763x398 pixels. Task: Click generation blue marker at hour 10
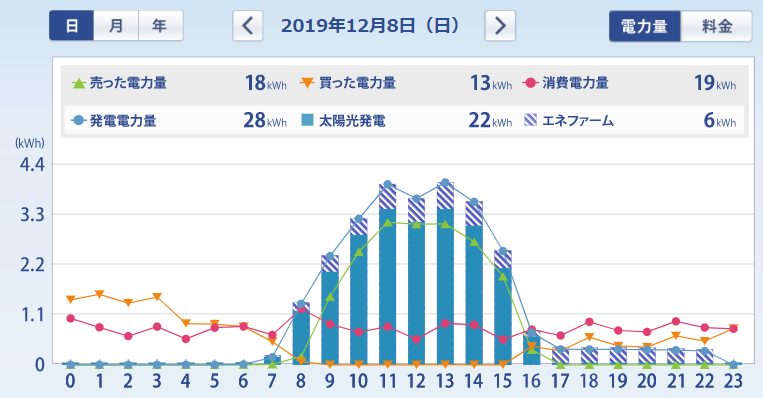pyautogui.click(x=359, y=219)
